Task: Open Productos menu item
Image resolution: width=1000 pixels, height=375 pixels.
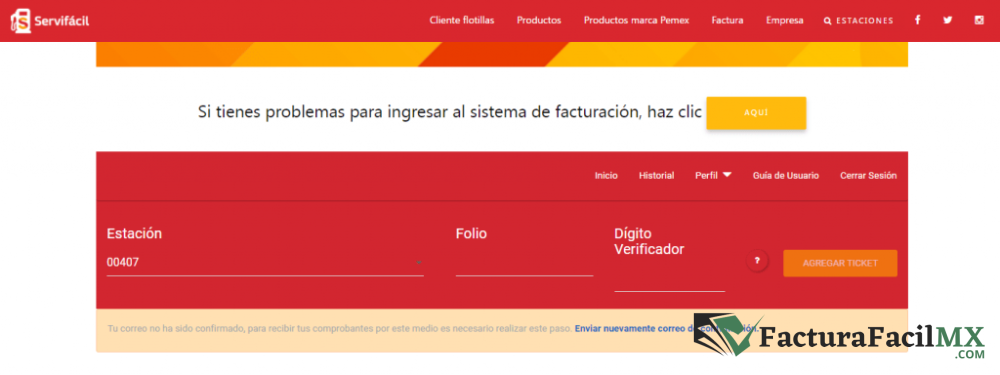Action: 539,20
